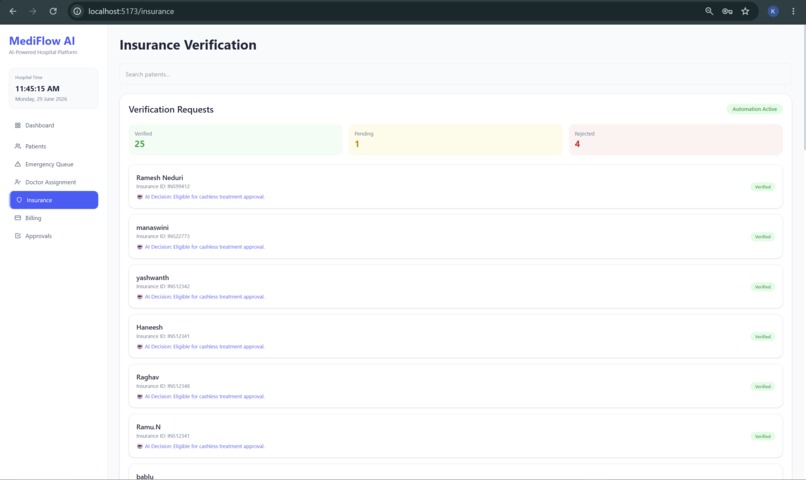This screenshot has width=806, height=480.
Task: Click the Raghav patient name
Action: coord(148,377)
